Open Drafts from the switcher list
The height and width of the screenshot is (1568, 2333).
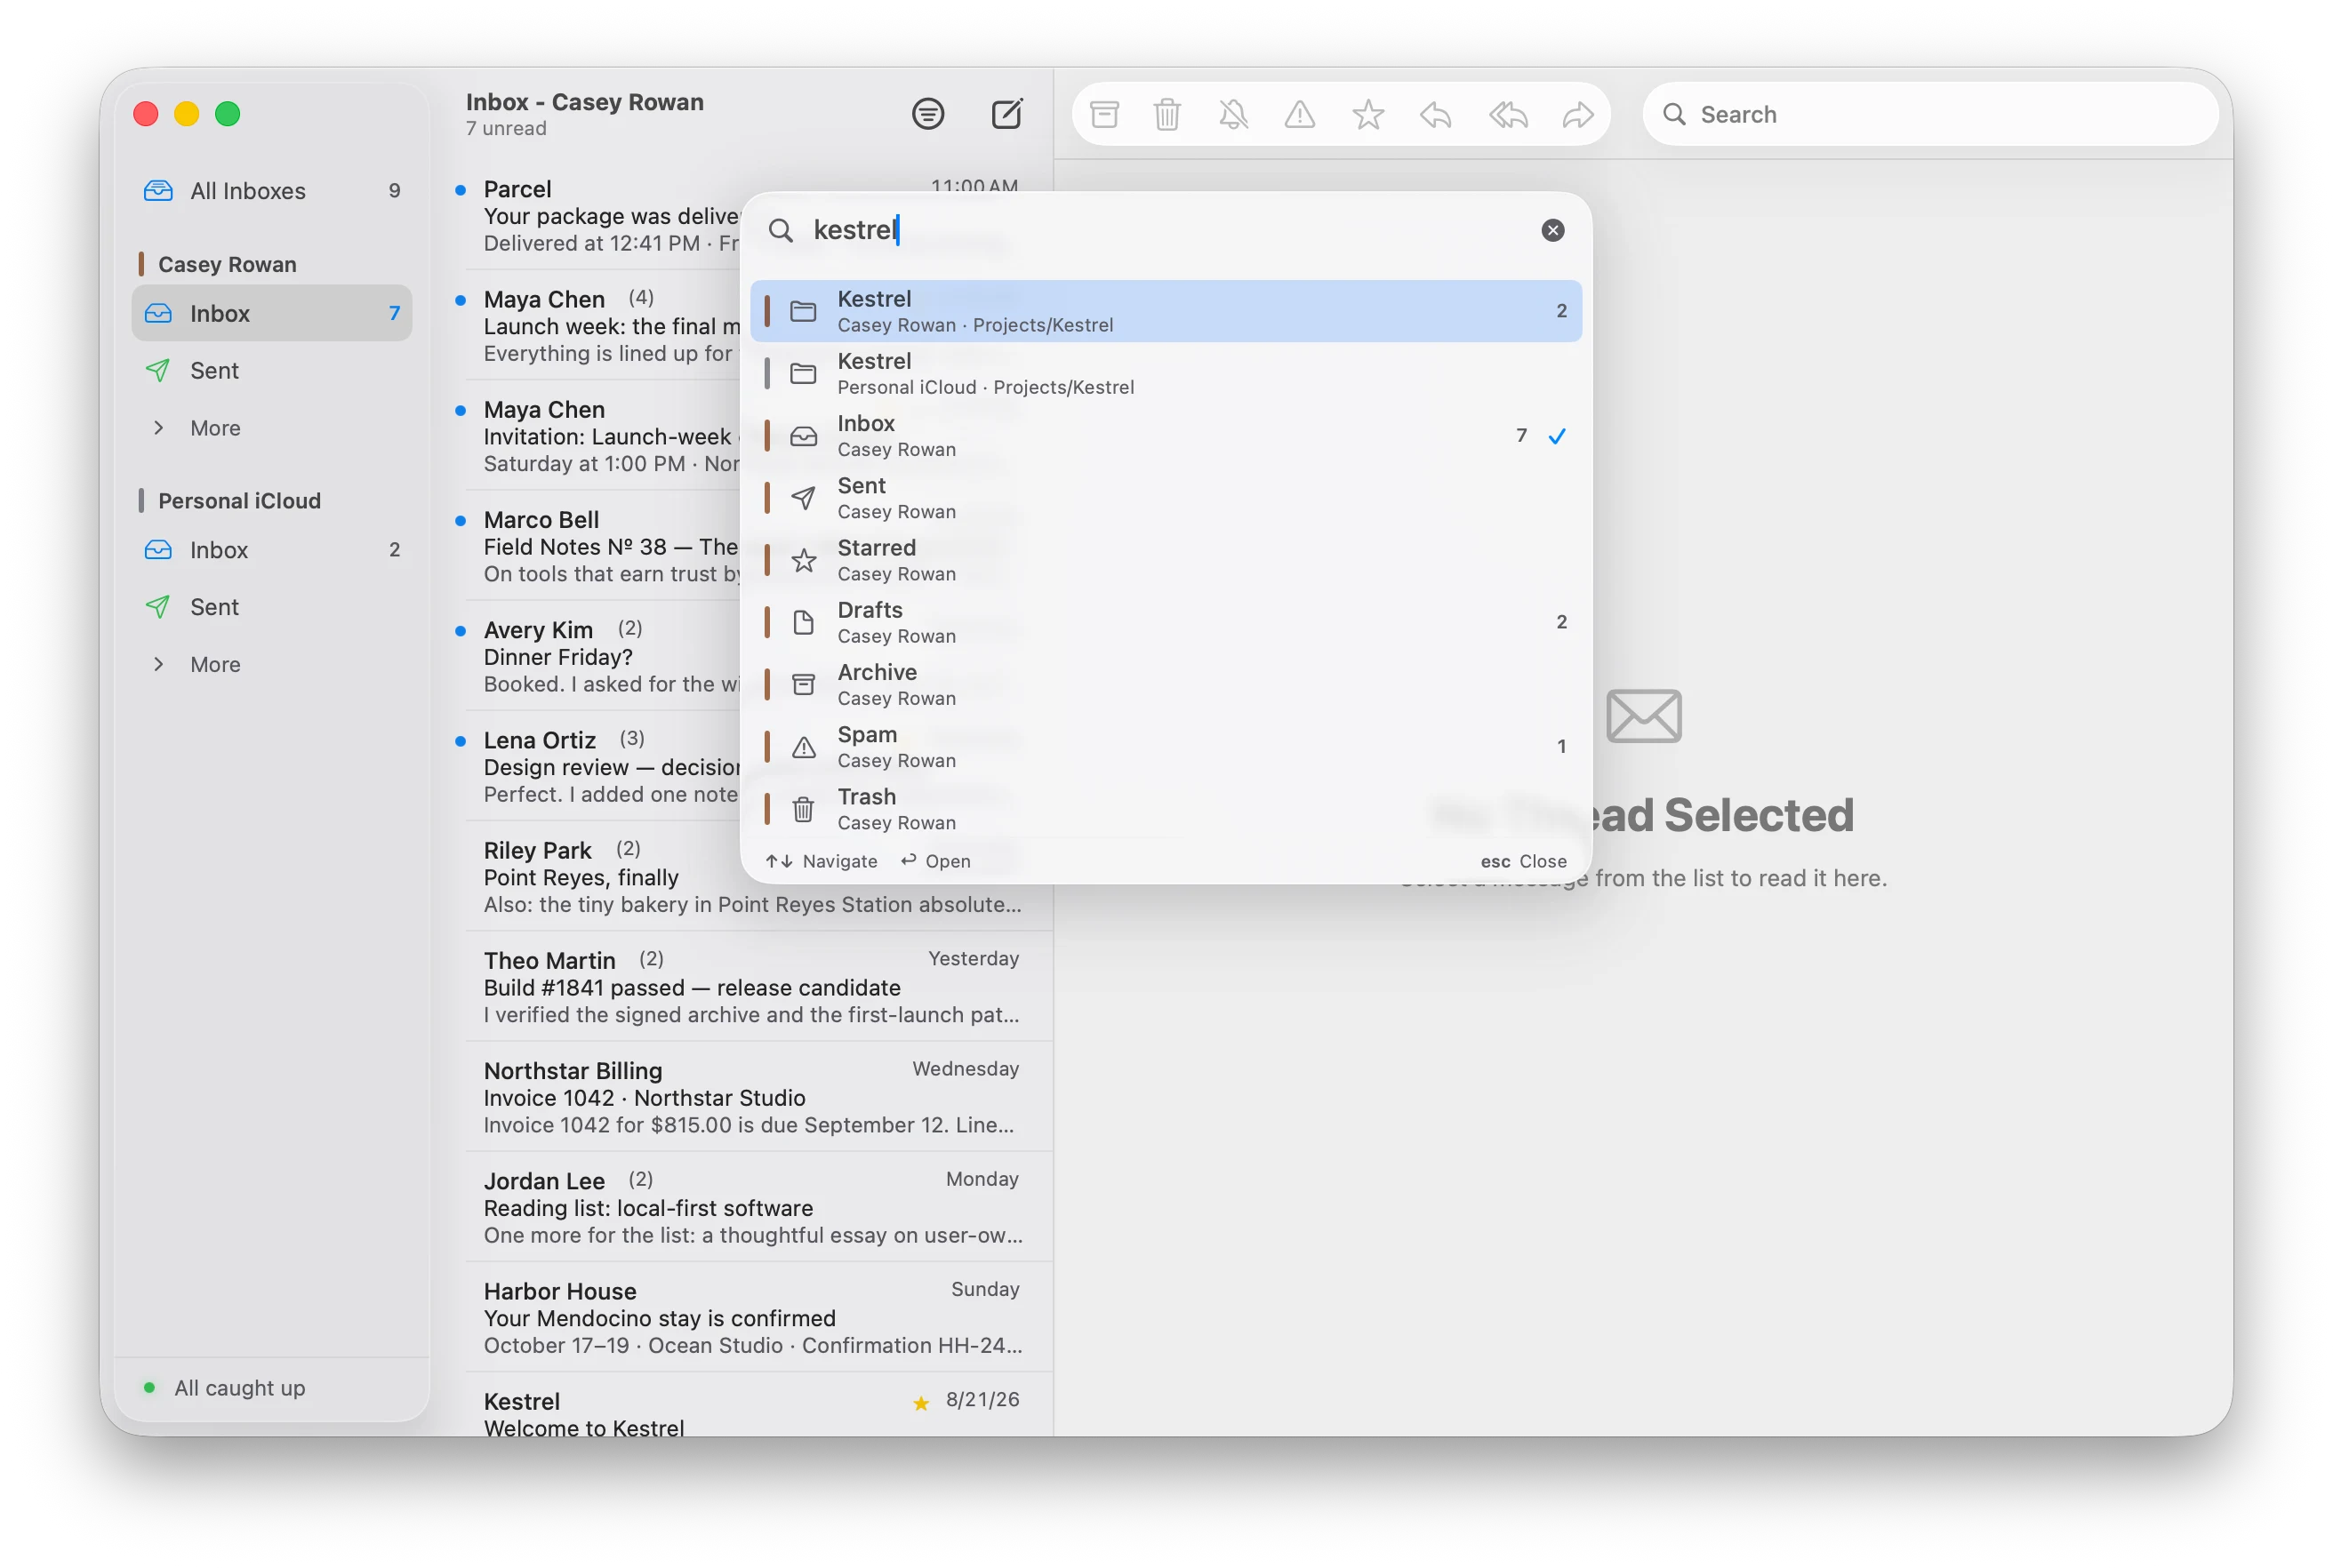coord(1165,622)
